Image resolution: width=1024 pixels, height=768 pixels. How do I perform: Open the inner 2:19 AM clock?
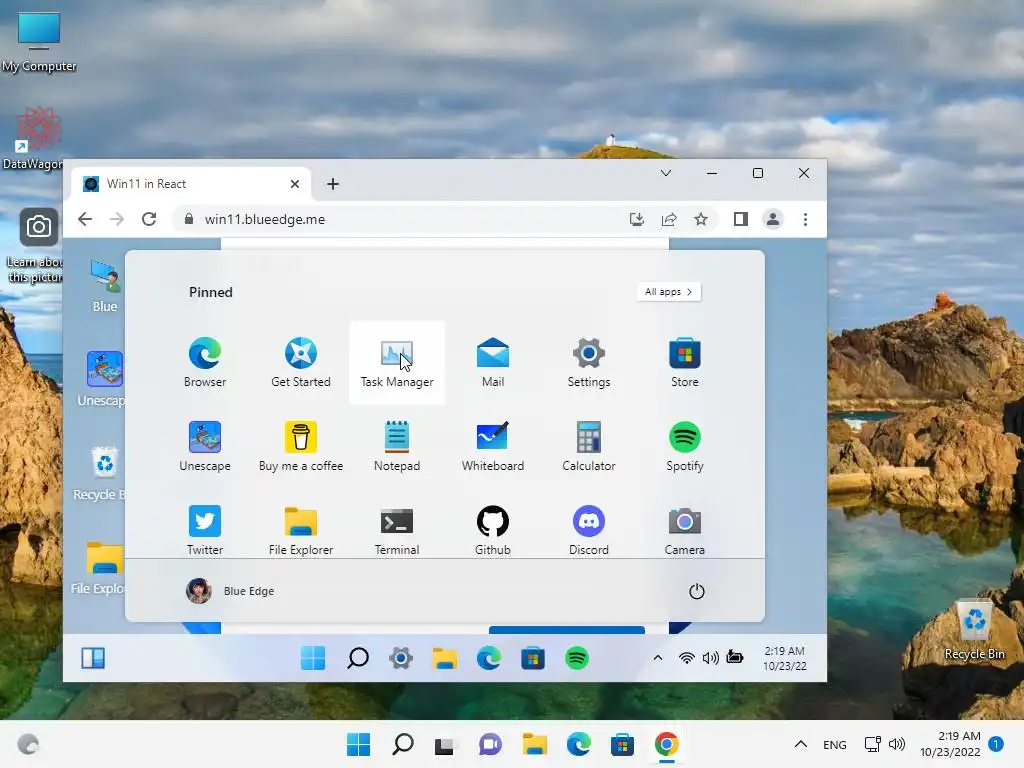pos(784,658)
